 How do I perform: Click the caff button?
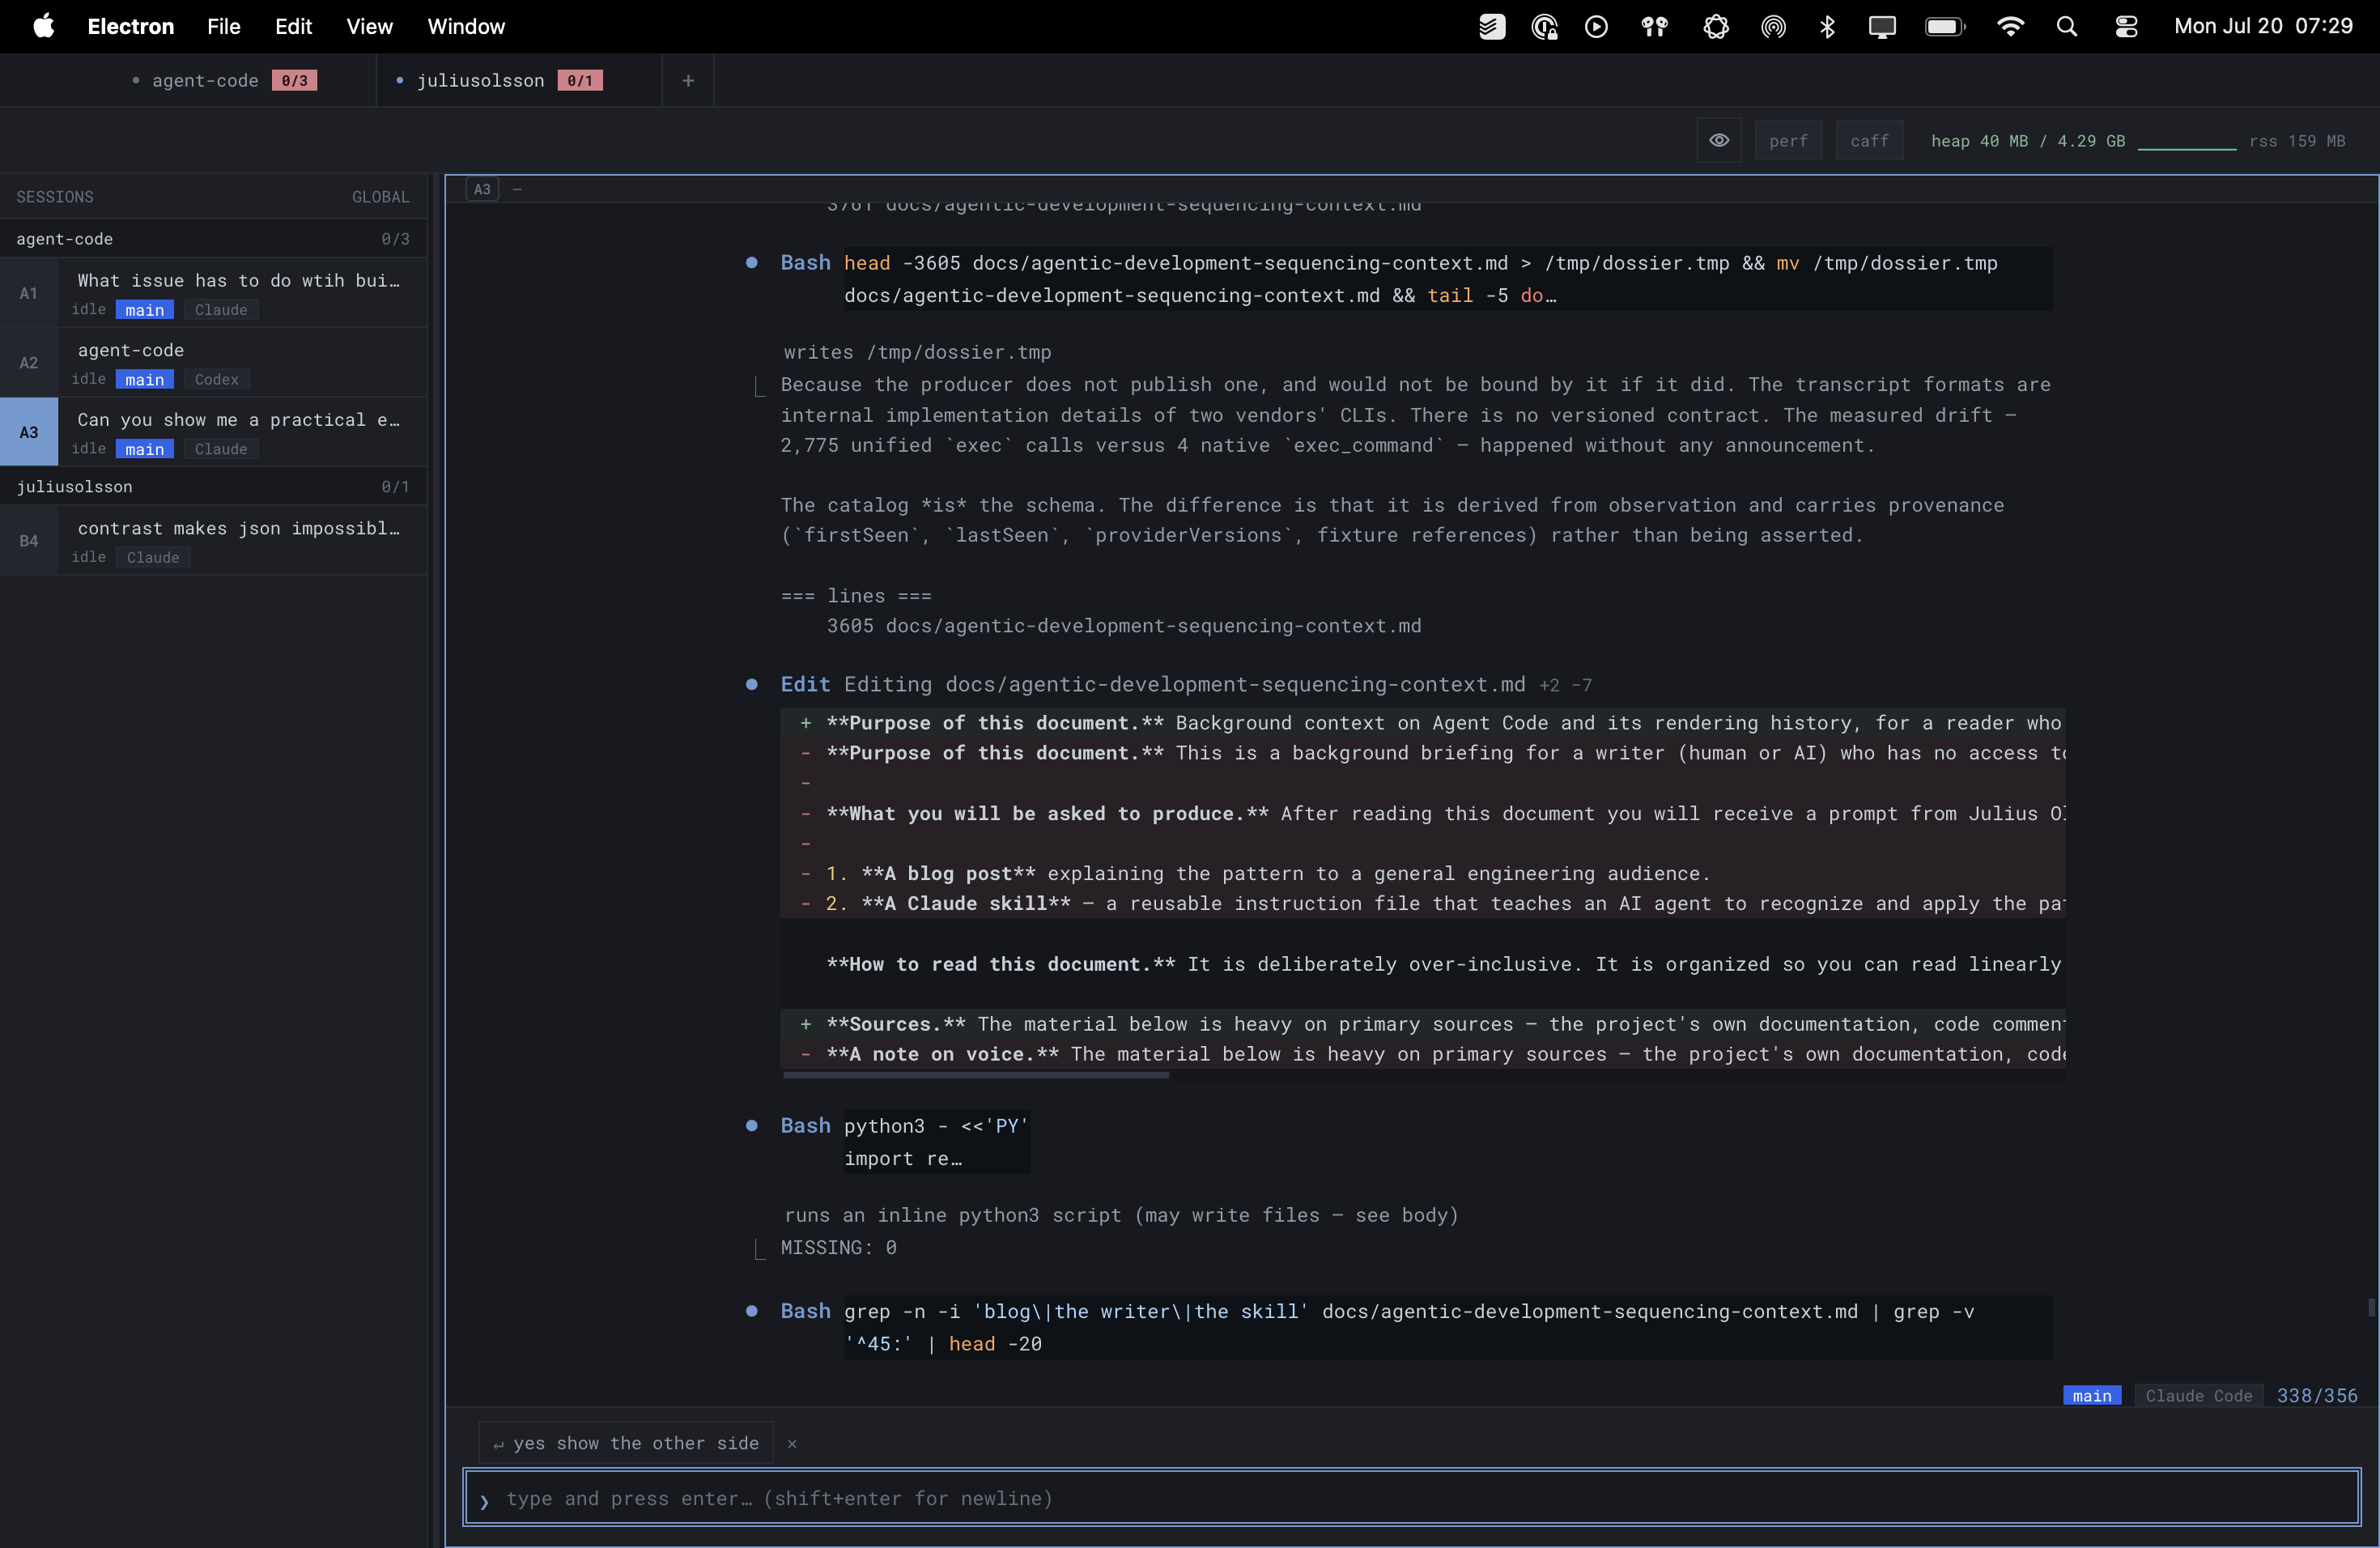tap(1869, 141)
